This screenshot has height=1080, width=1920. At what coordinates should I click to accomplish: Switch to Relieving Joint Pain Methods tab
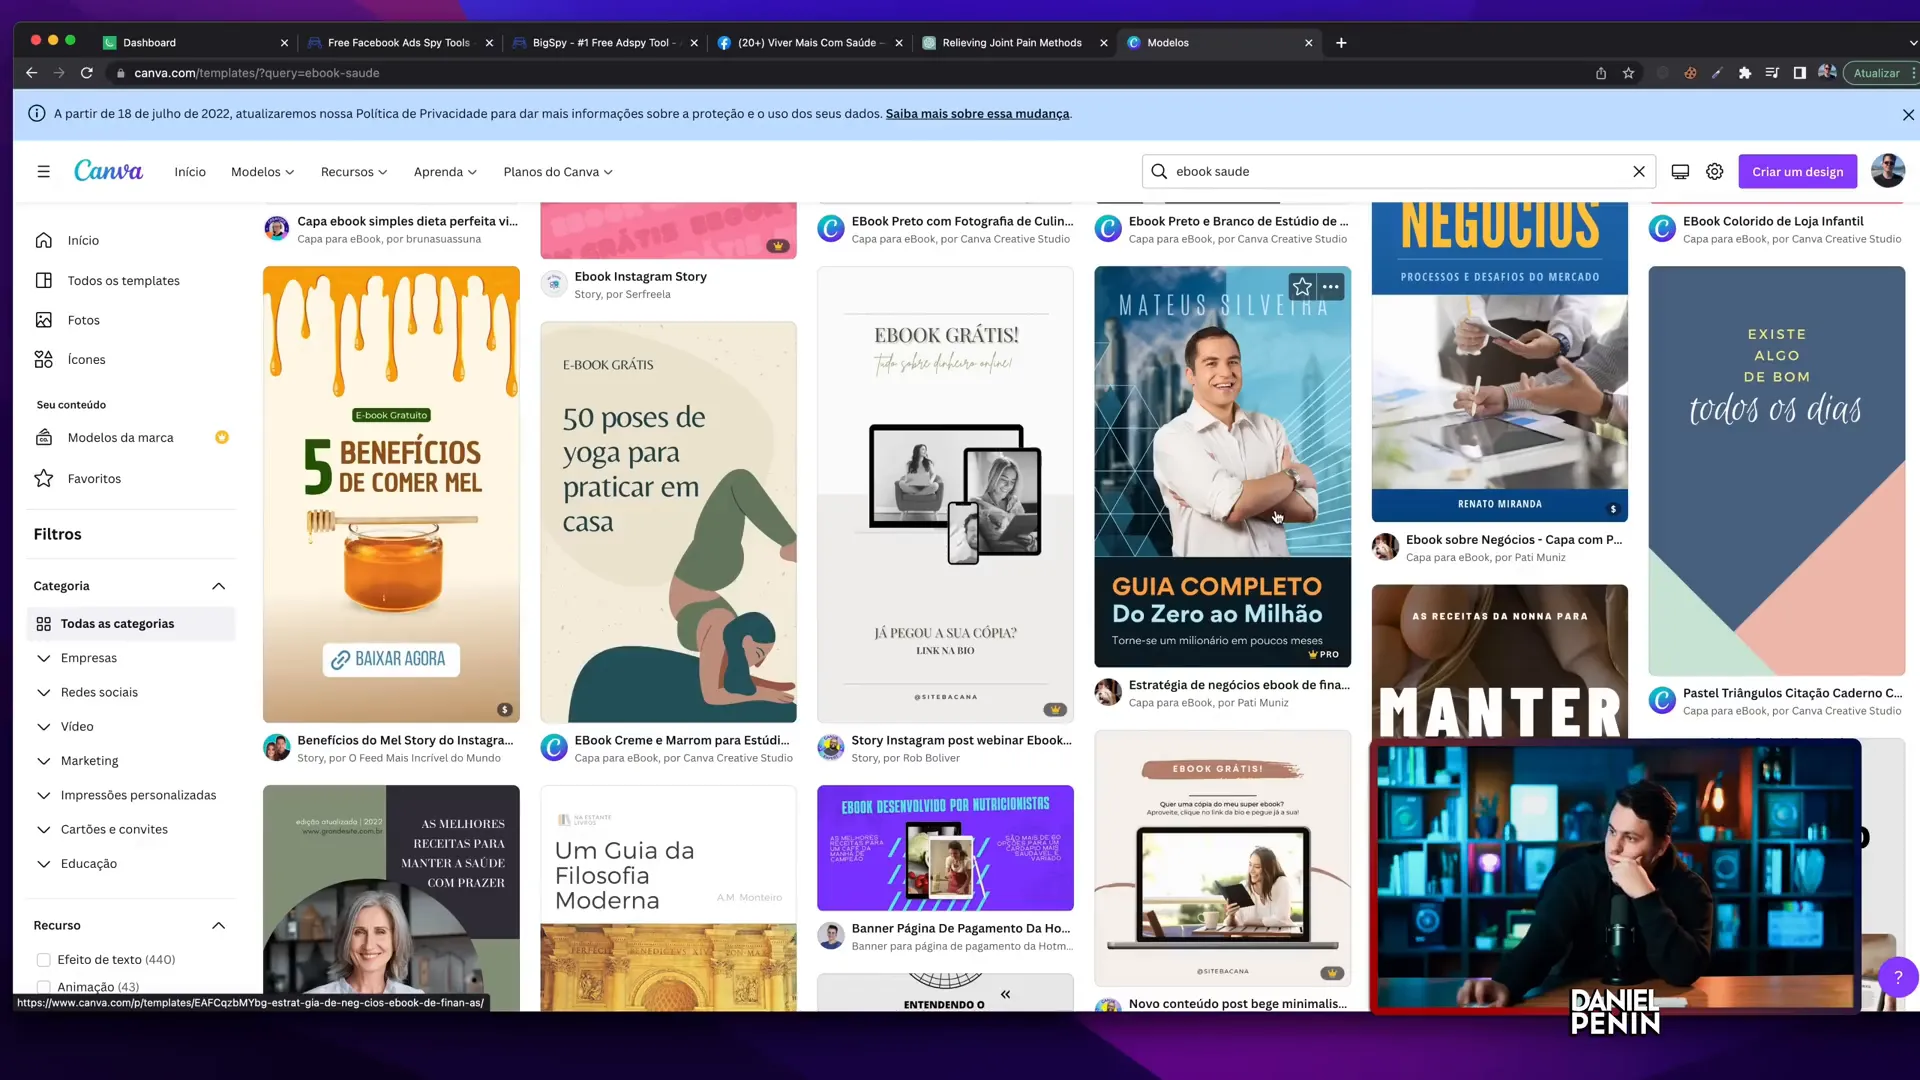[x=1015, y=43]
